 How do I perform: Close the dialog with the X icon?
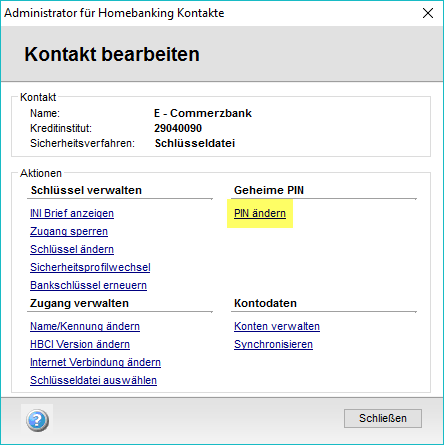tap(428, 13)
